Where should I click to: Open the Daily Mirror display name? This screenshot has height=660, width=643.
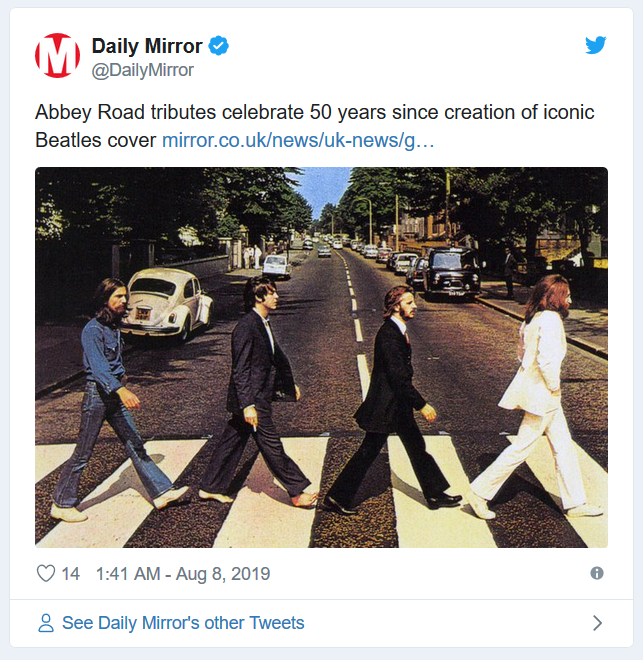(x=147, y=46)
